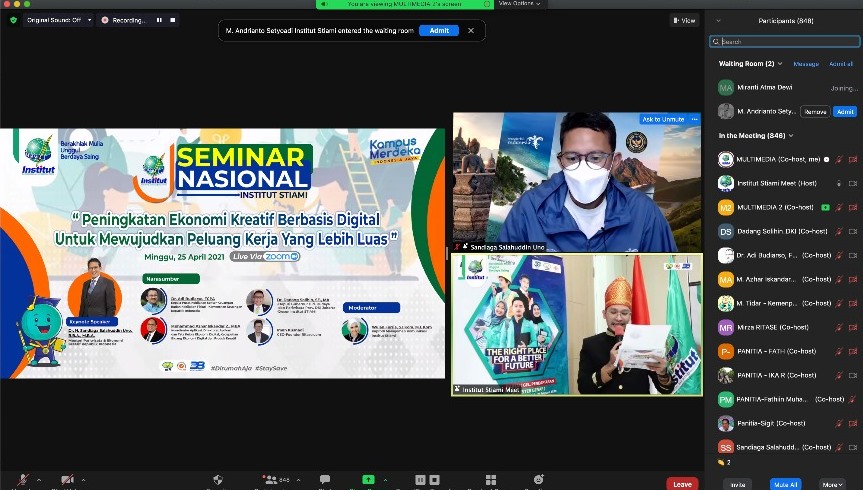The height and width of the screenshot is (490, 863).
Task: Select participant Miranti Atma Dewi
Action: pyautogui.click(x=787, y=88)
